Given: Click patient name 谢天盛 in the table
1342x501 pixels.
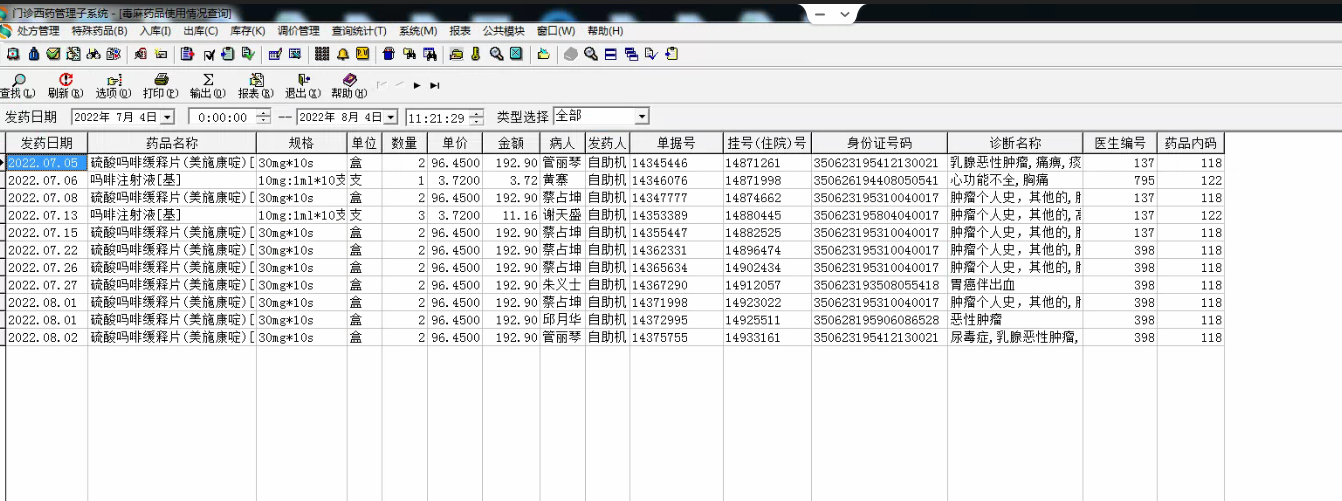Looking at the screenshot, I should (561, 215).
